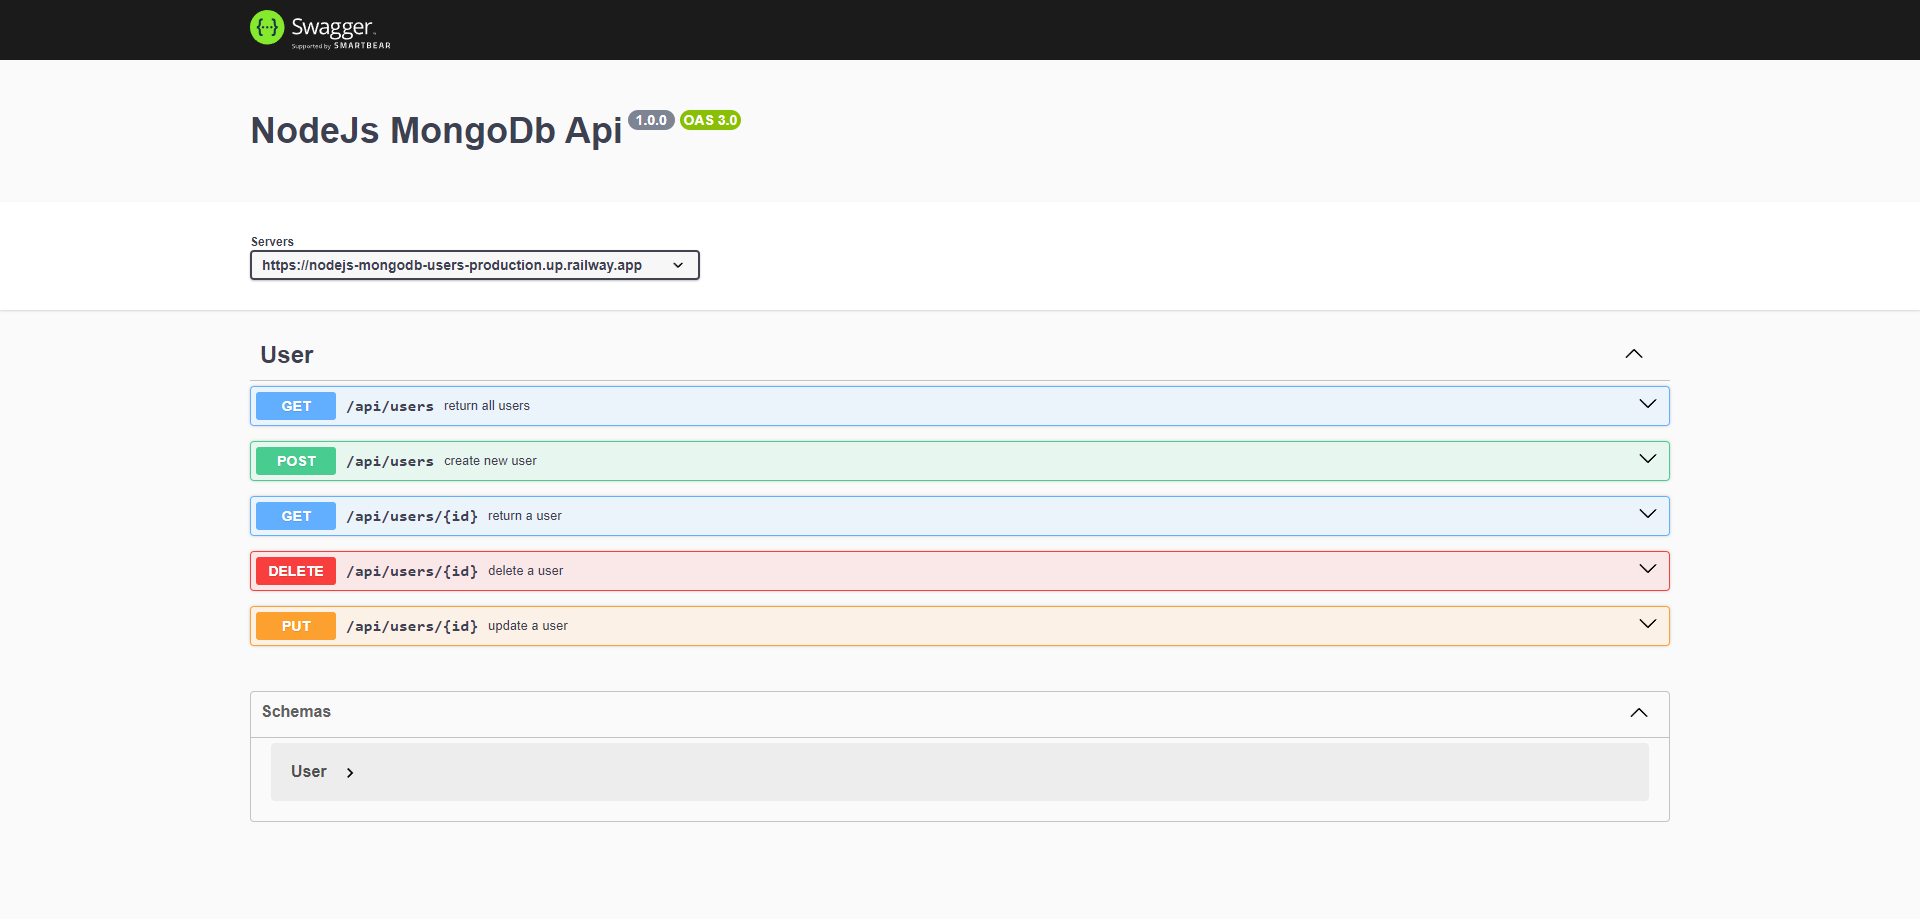This screenshot has height=919, width=1920.
Task: Click /api/users/{id} path in GET row
Action: click(412, 516)
